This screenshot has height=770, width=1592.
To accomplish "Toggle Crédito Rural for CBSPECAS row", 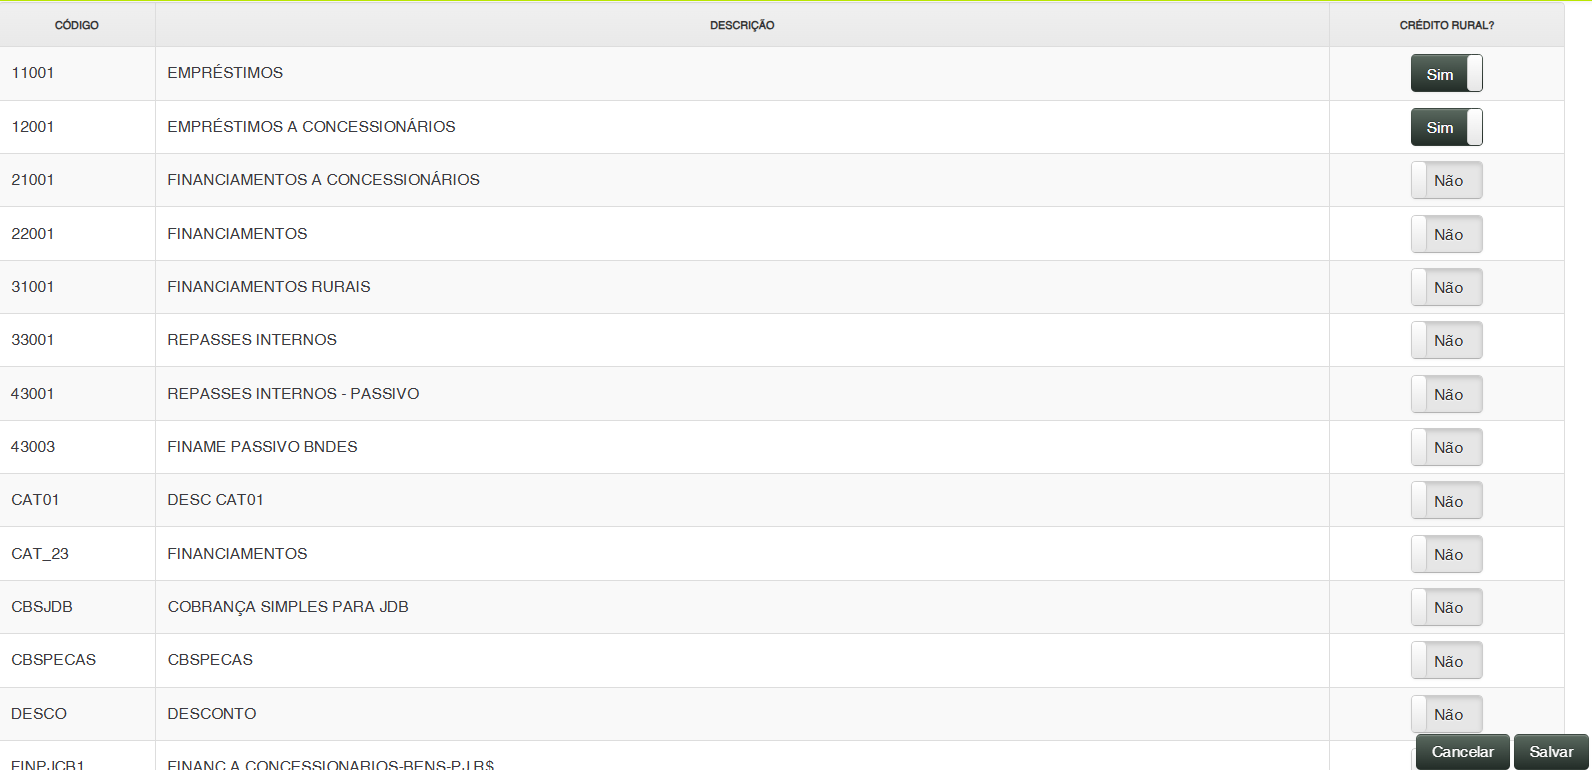I will pos(1446,662).
